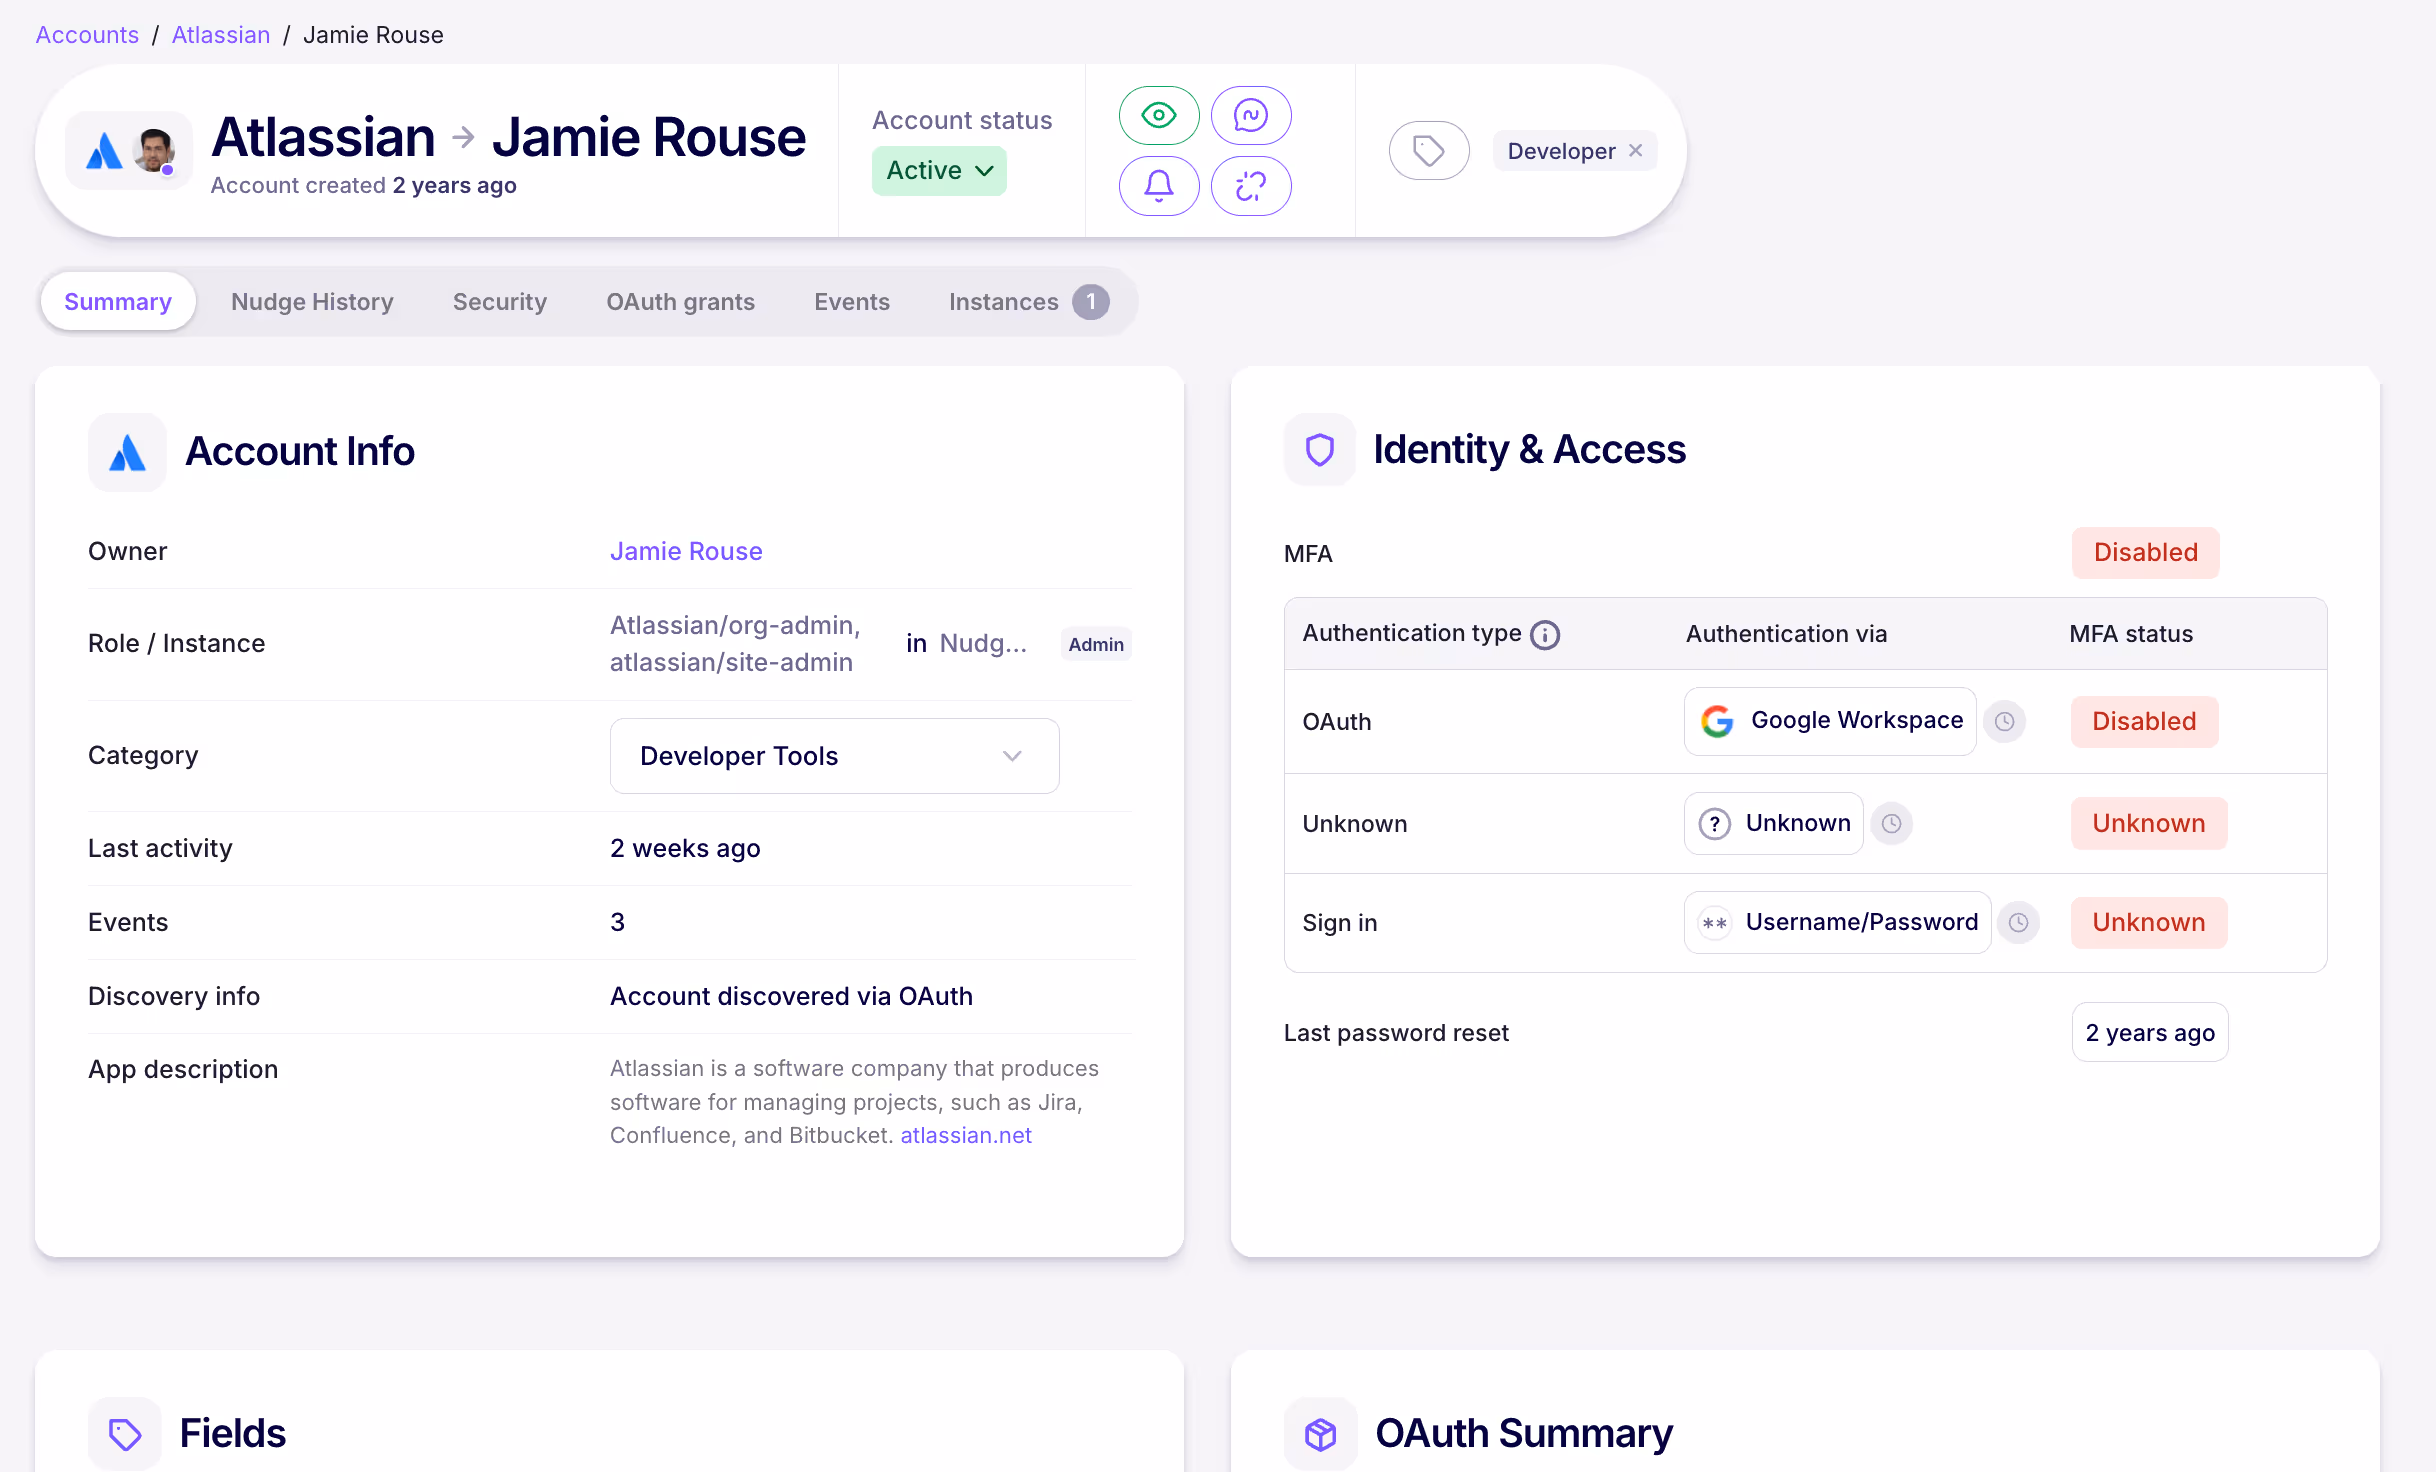Go to Atlassian breadcrumb link
This screenshot has height=1472, width=2436.
coord(221,35)
